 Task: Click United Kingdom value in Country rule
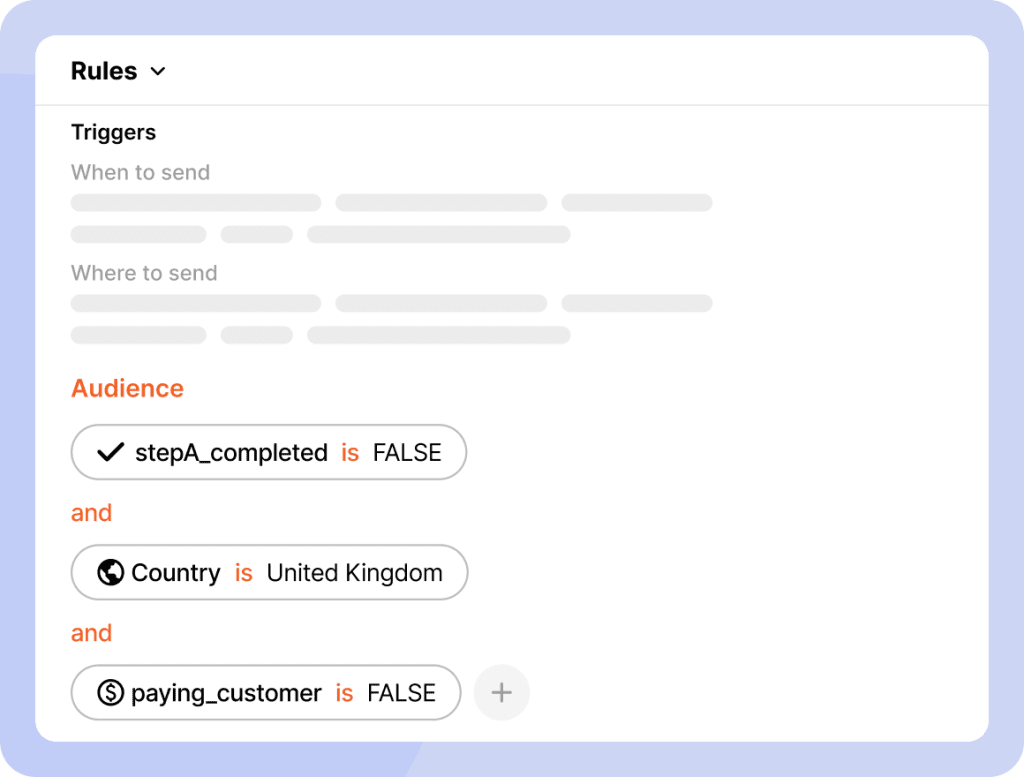point(355,573)
